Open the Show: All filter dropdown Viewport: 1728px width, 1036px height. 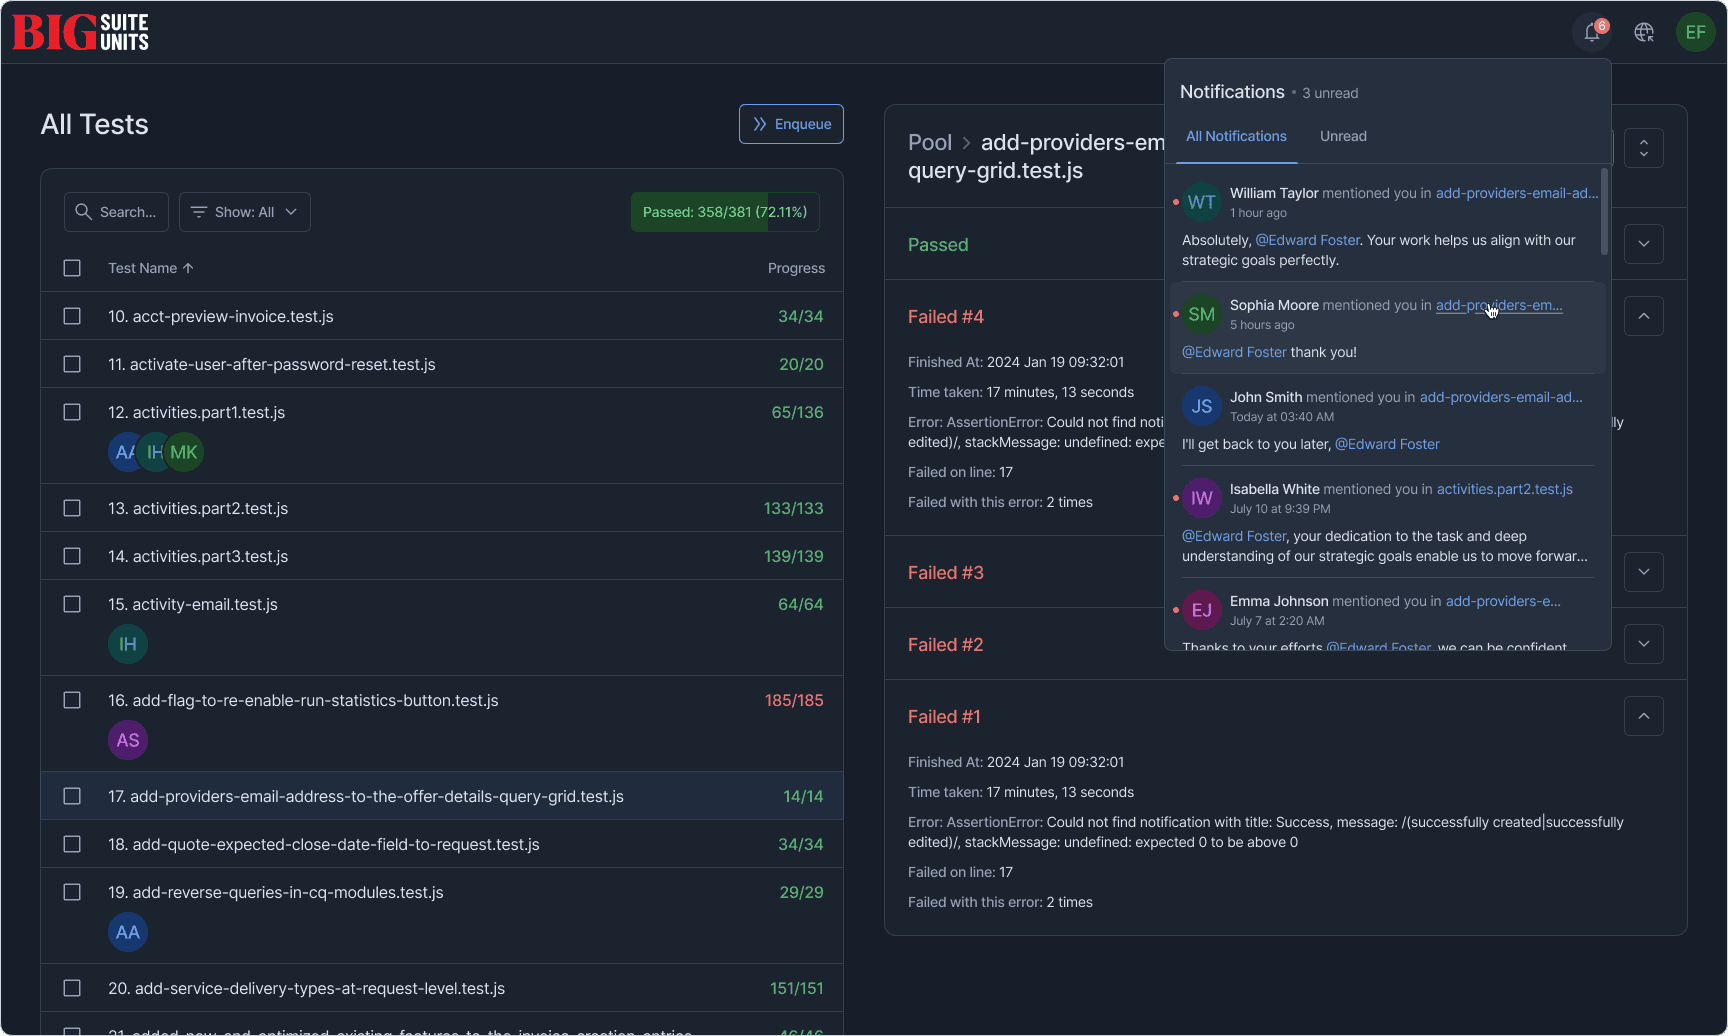(x=245, y=212)
